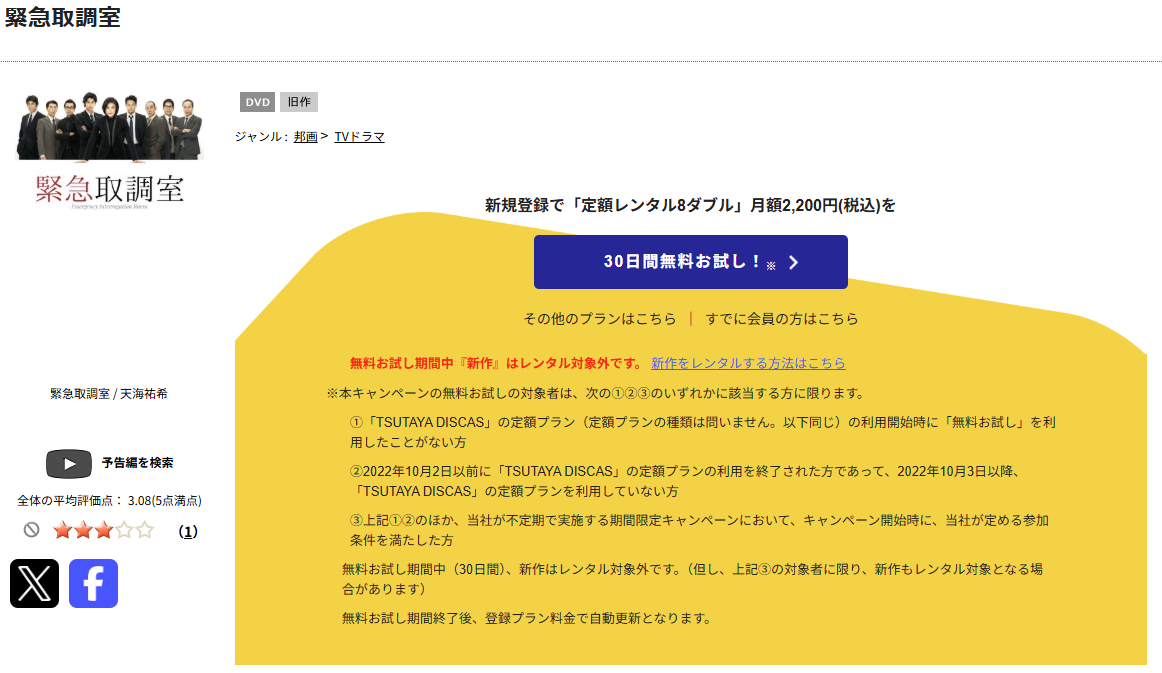Click the page heading 緊急取調室

63,17
